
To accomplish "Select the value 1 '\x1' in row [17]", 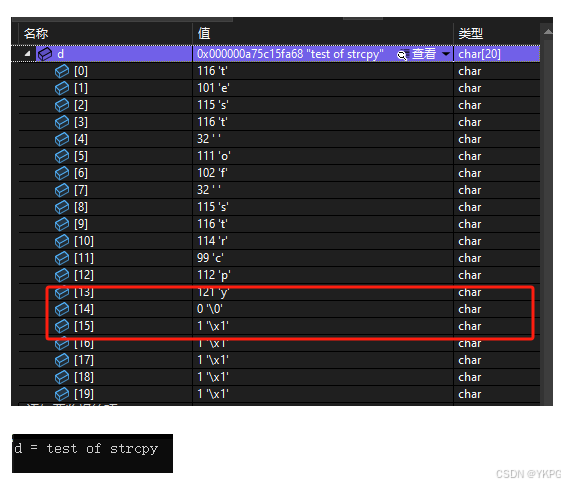I will [213, 360].
